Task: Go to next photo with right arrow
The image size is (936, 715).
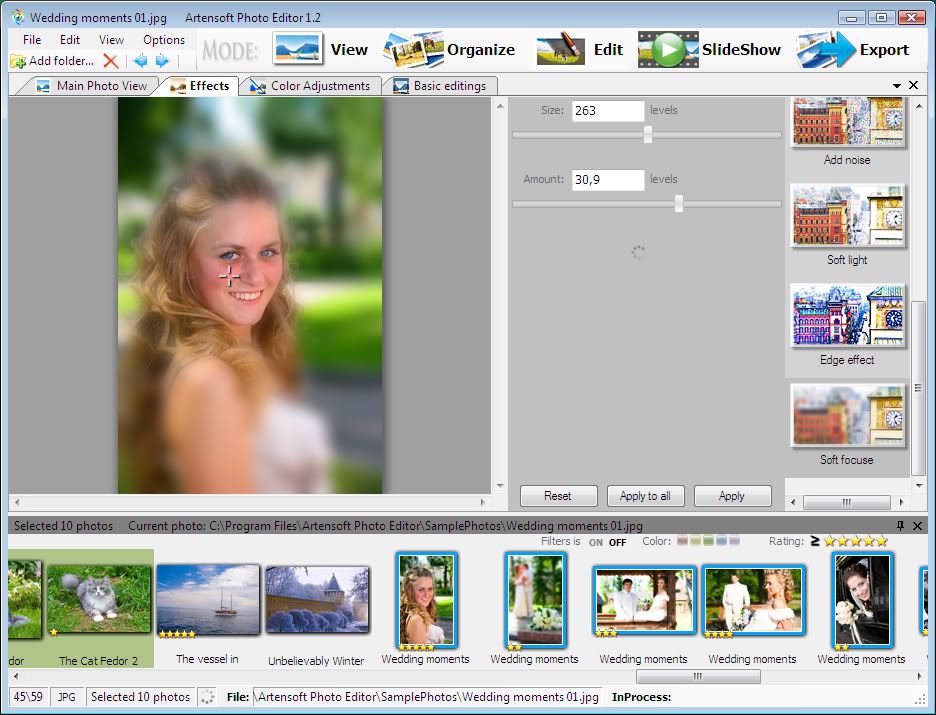Action: pyautogui.click(x=162, y=62)
